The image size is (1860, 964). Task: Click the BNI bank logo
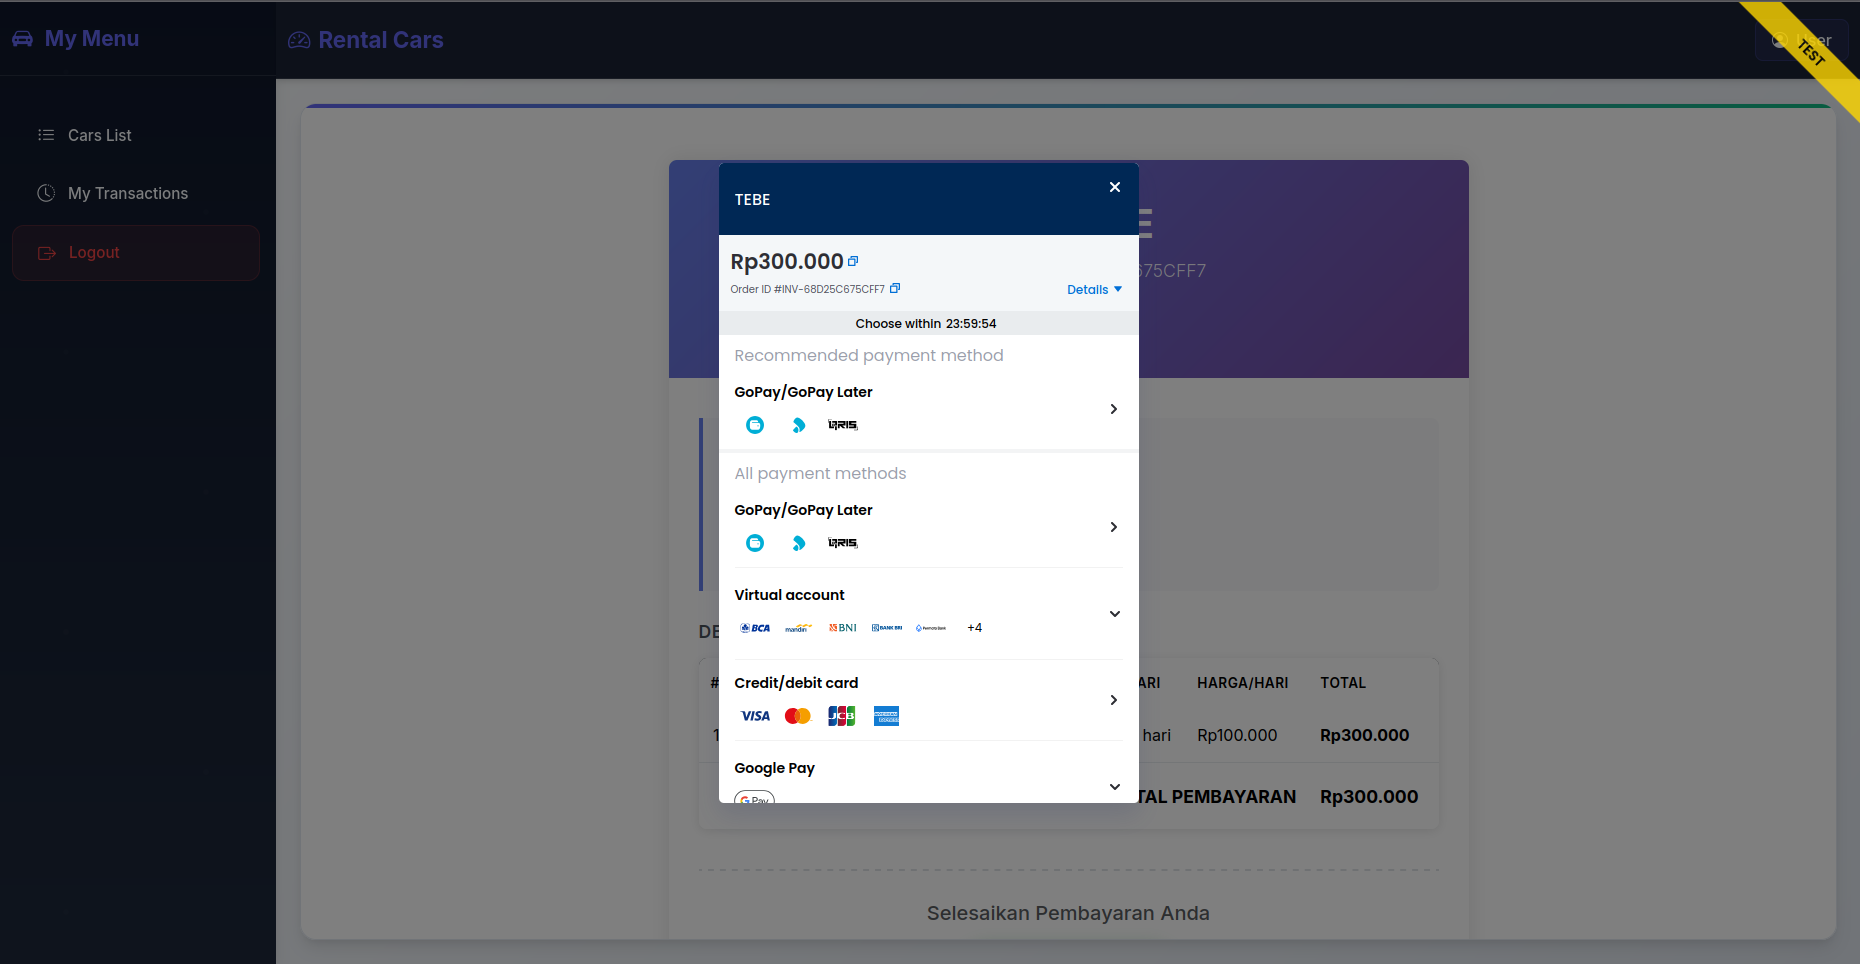click(843, 628)
